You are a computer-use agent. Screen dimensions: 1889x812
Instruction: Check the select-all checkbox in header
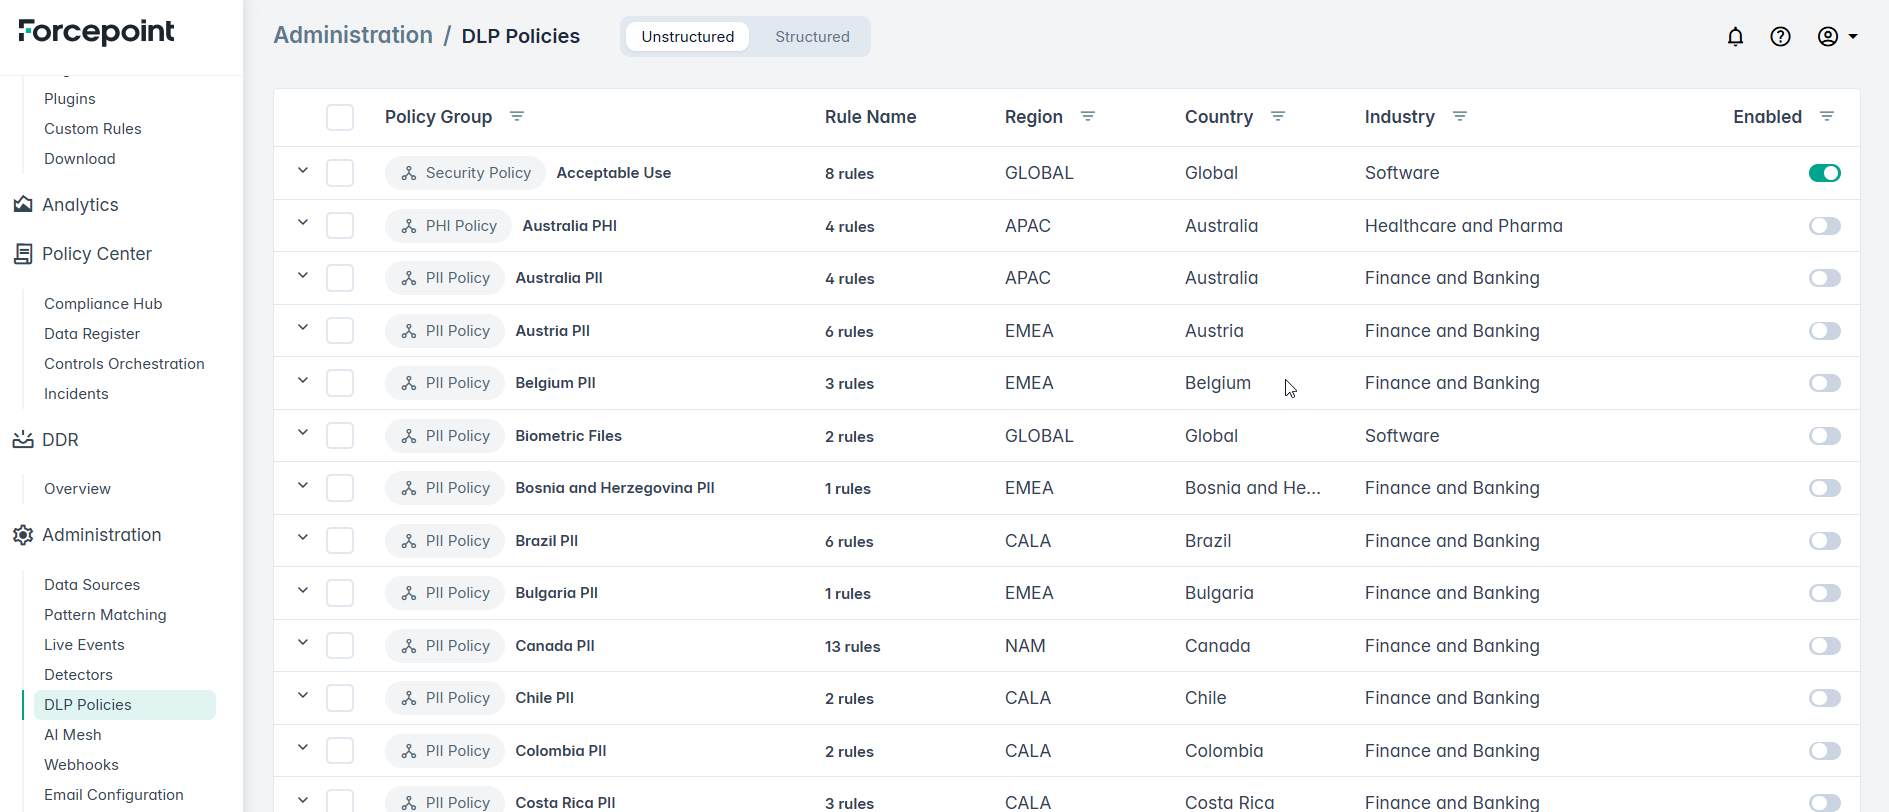pyautogui.click(x=340, y=117)
